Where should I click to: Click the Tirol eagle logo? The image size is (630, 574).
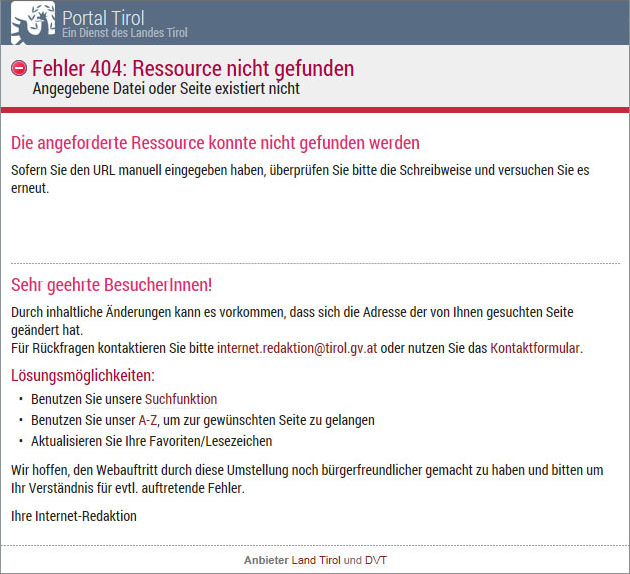pyautogui.click(x=33, y=22)
